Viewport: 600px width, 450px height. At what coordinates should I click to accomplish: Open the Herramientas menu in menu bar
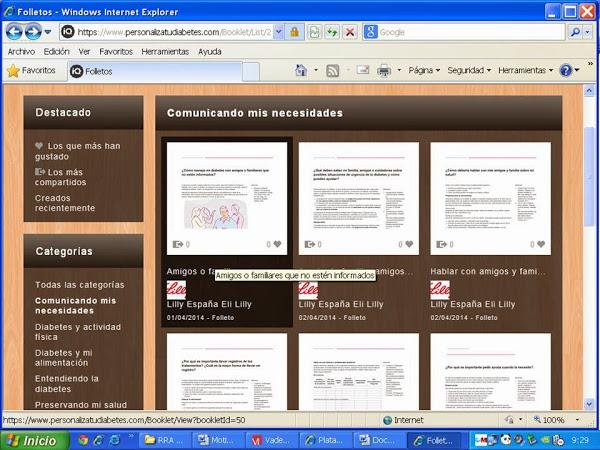pyautogui.click(x=164, y=51)
